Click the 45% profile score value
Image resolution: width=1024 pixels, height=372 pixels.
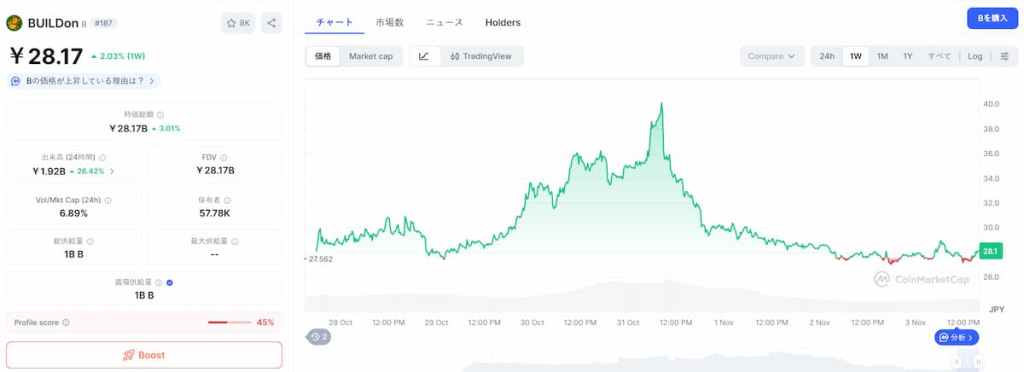click(265, 322)
